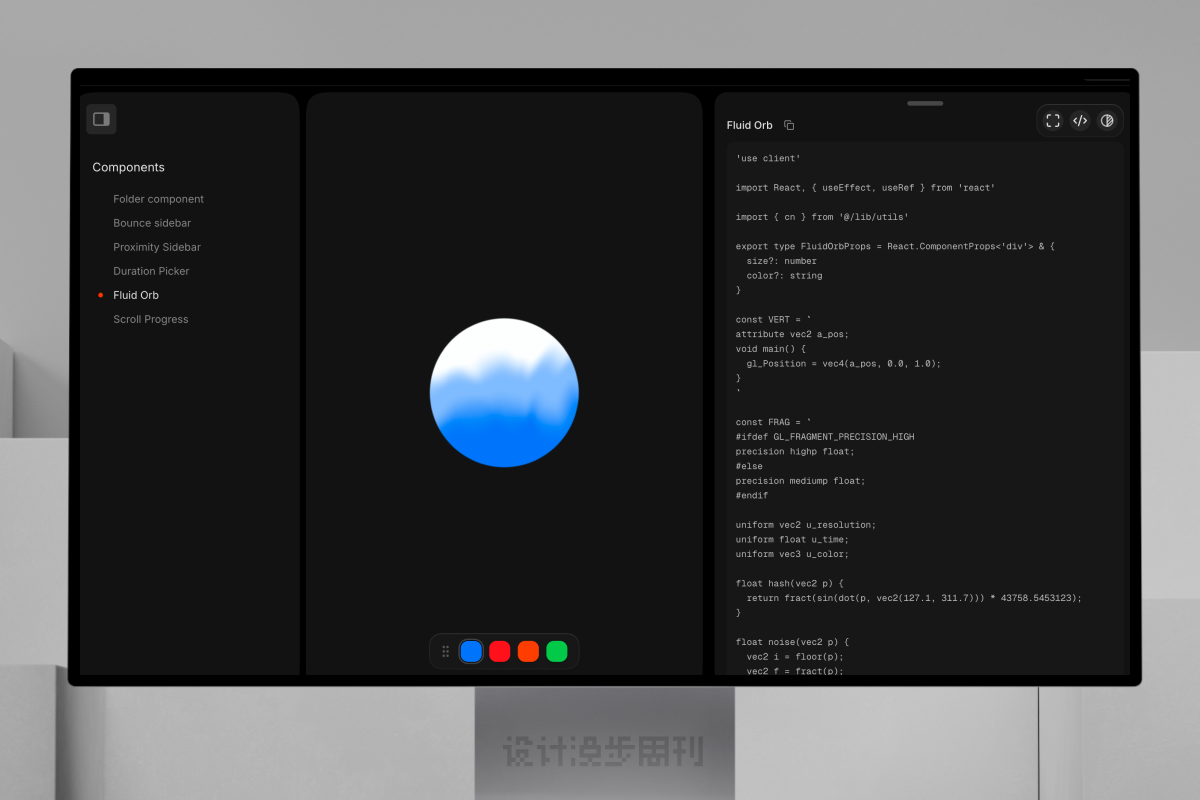Select Proximity Sidebar in the list
The image size is (1200, 800).
tap(157, 247)
